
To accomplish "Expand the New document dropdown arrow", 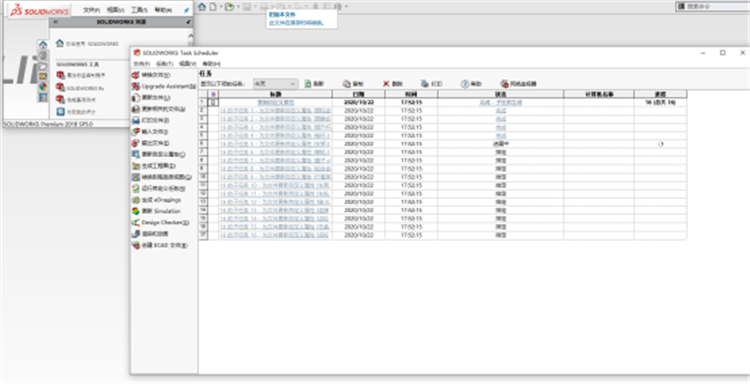I will click(x=221, y=7).
